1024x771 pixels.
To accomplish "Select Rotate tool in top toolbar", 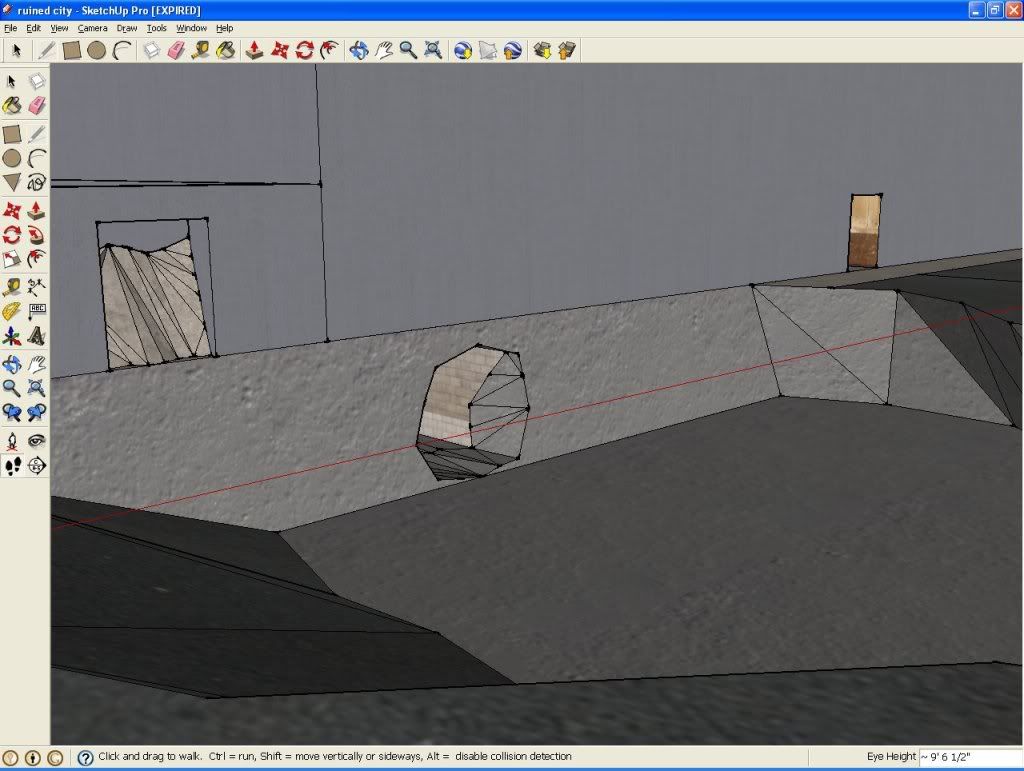I will click(x=304, y=50).
